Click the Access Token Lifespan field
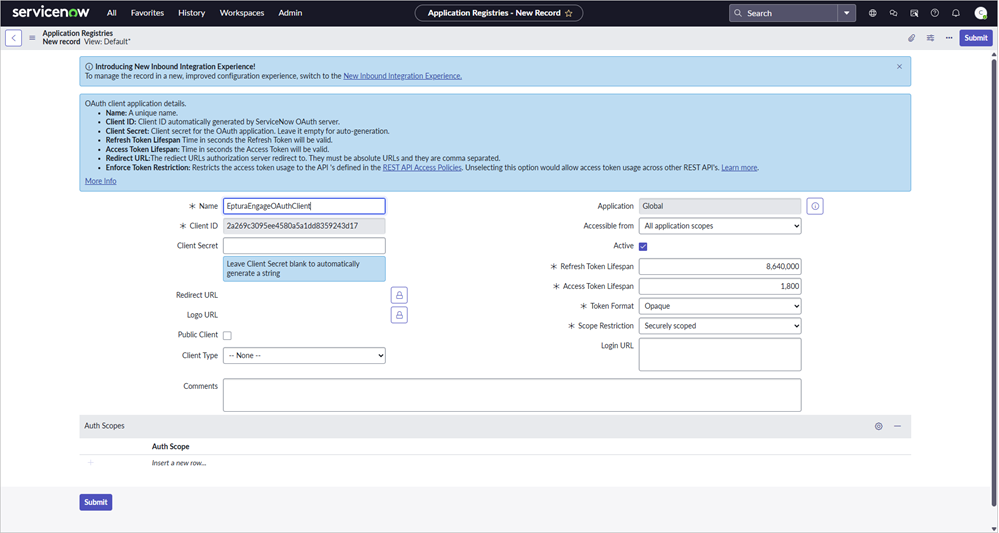Screen dimensions: 999x533 coord(720,286)
